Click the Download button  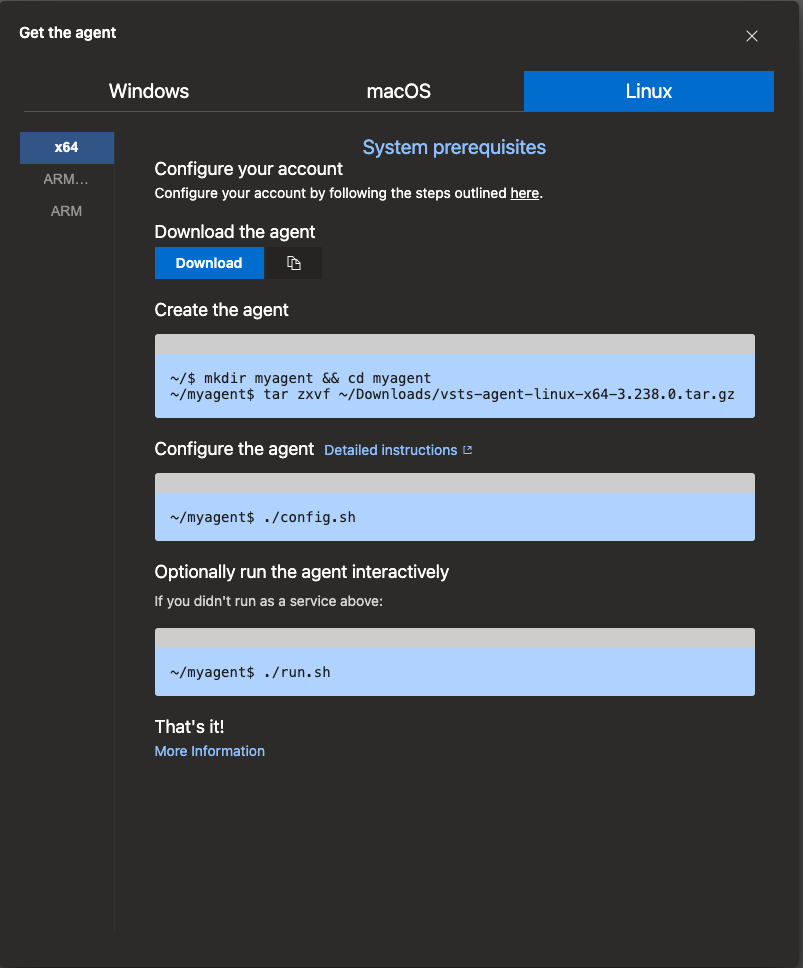209,263
